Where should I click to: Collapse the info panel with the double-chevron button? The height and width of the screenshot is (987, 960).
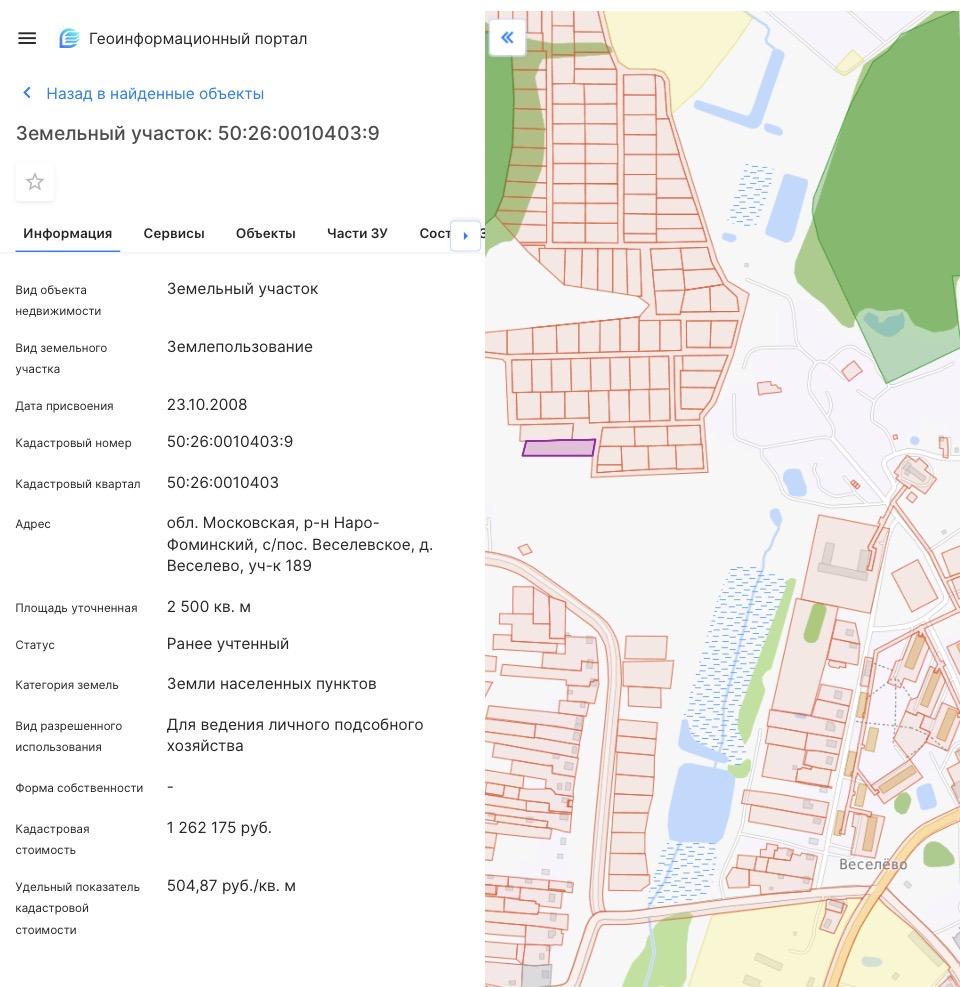click(507, 38)
